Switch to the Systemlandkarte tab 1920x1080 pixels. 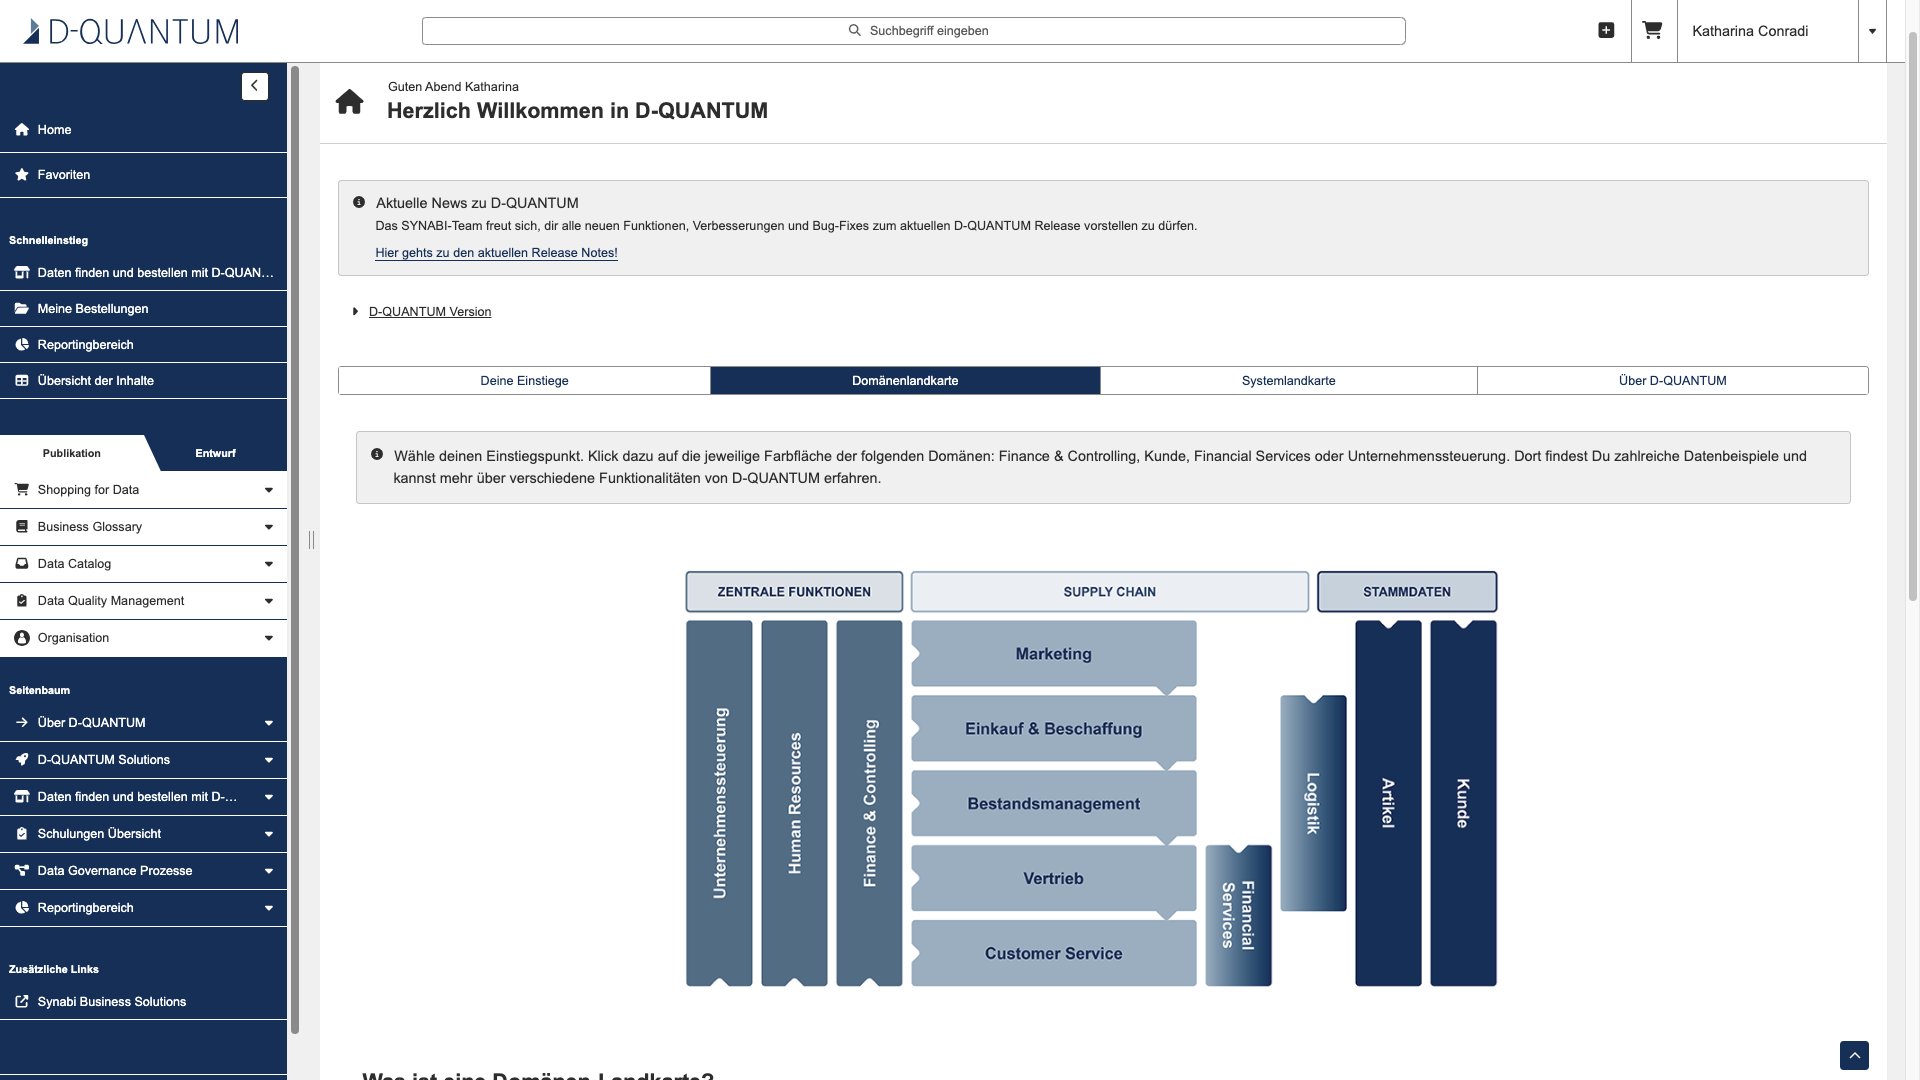tap(1288, 381)
